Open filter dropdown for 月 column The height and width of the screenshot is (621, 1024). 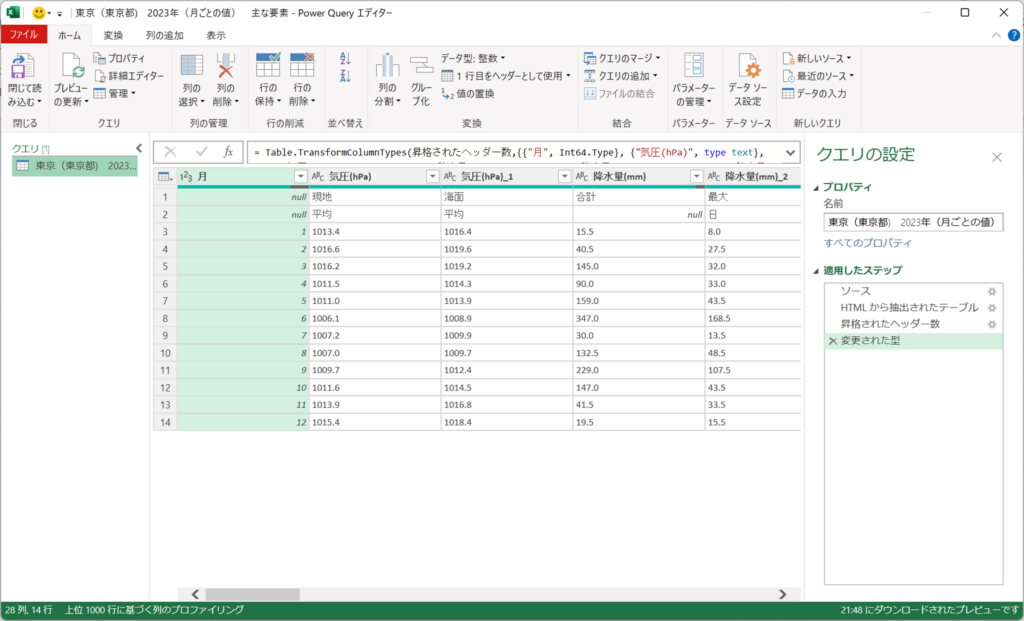point(300,176)
